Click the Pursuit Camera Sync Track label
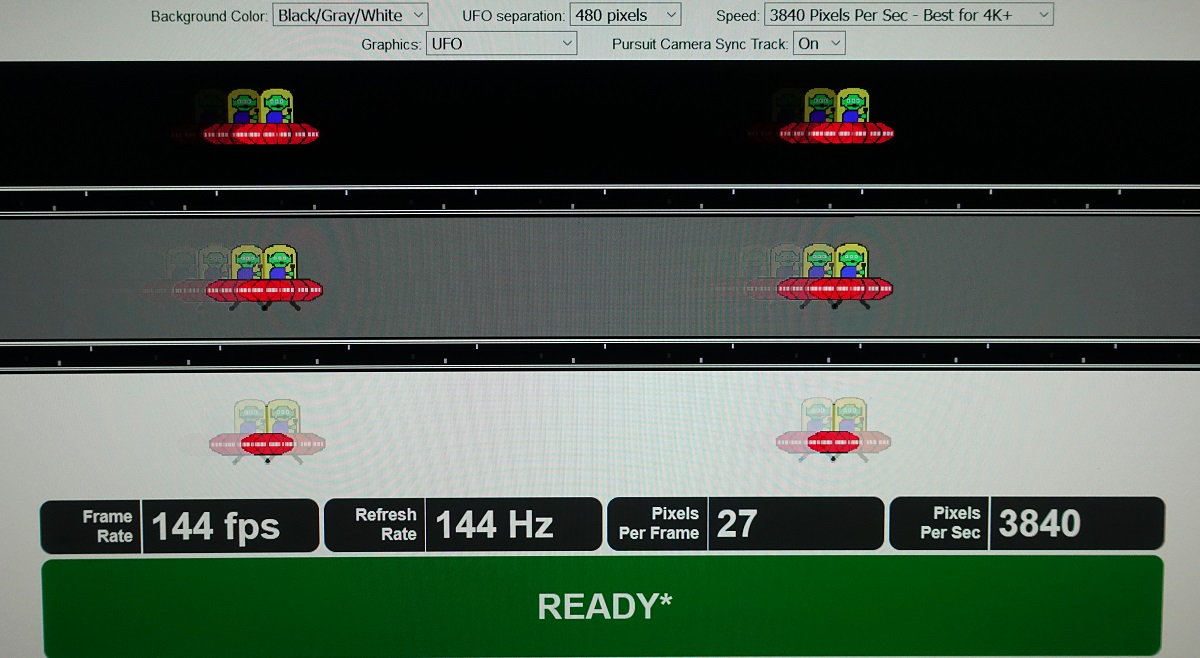1200x658 pixels. pyautogui.click(x=700, y=45)
